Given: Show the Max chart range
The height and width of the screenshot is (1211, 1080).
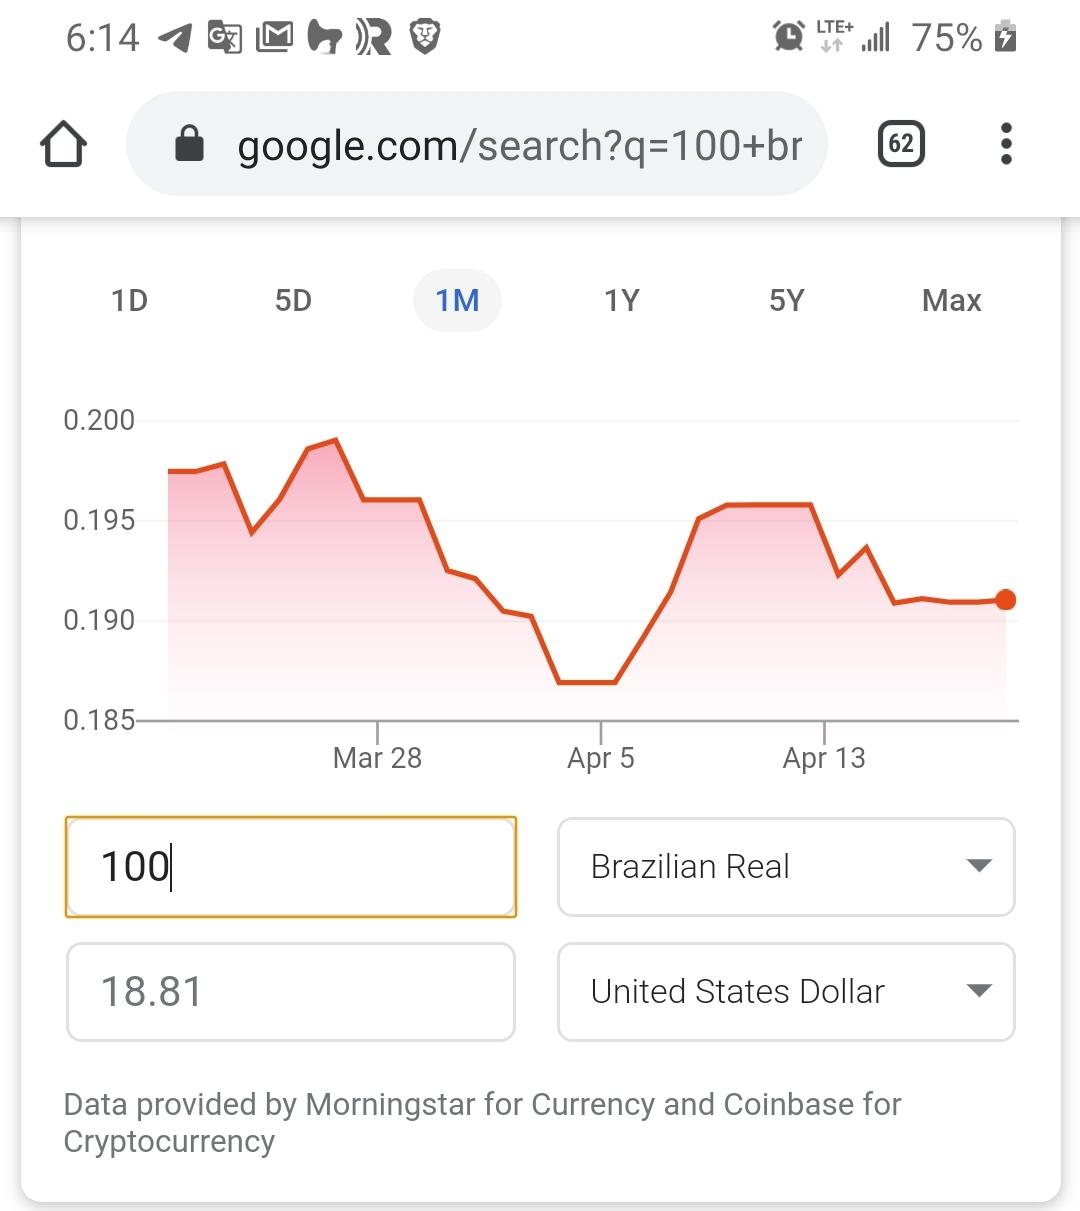Looking at the screenshot, I should 951,300.
